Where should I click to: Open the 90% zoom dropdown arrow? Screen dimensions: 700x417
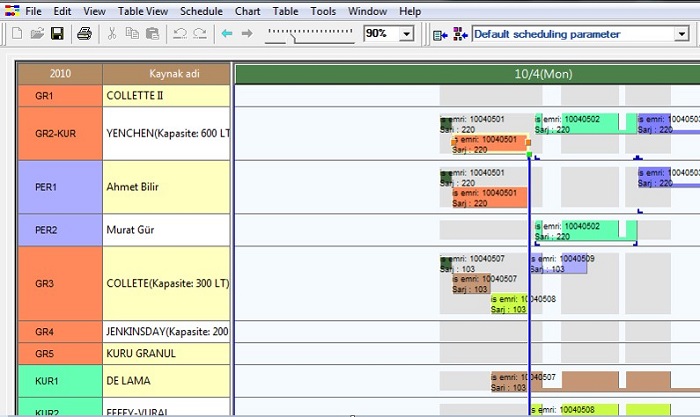406,34
